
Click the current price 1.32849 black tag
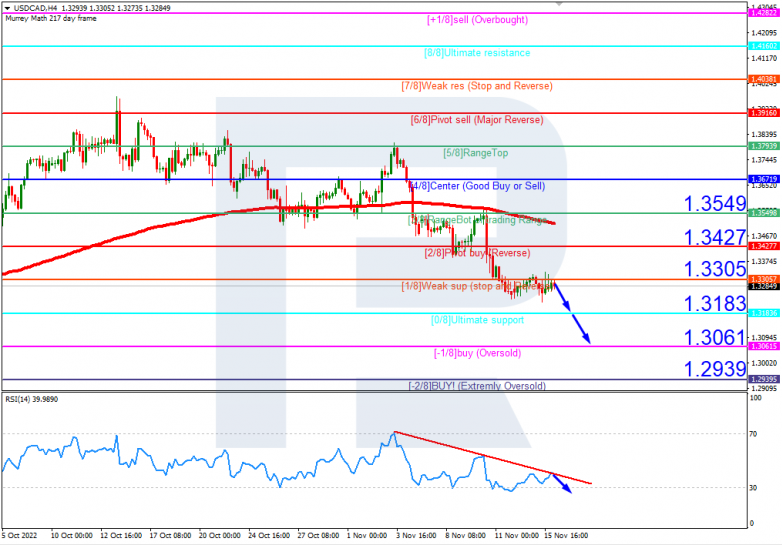coord(764,286)
